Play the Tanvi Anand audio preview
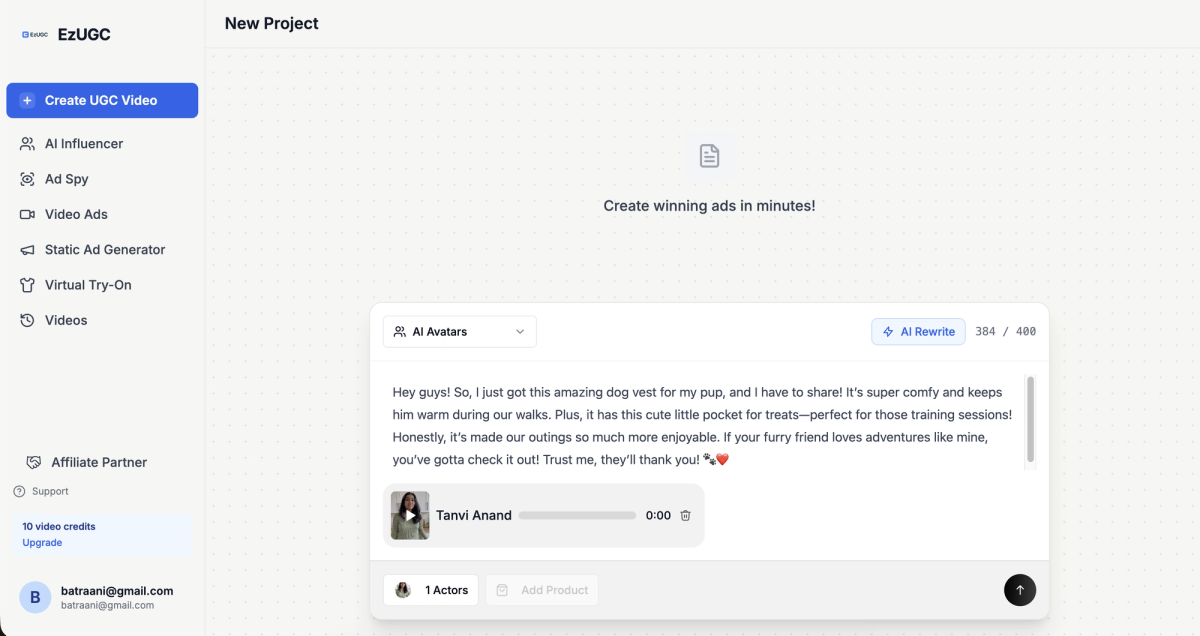Screen dimensions: 1200x636 [410, 515]
